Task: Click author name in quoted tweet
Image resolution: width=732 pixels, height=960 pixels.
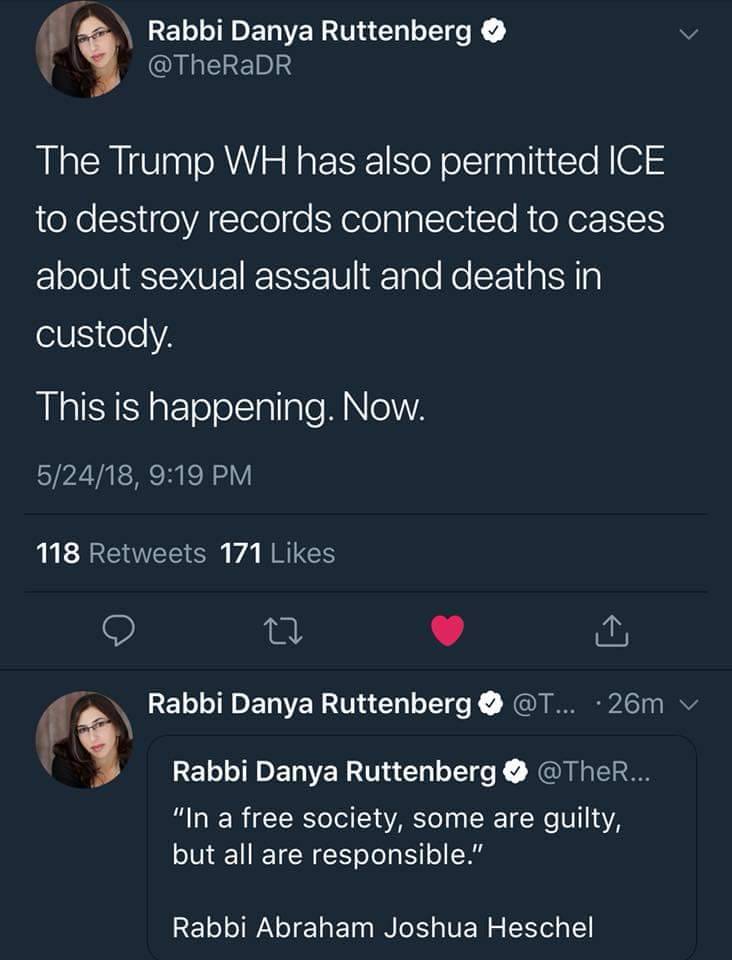Action: tap(335, 771)
